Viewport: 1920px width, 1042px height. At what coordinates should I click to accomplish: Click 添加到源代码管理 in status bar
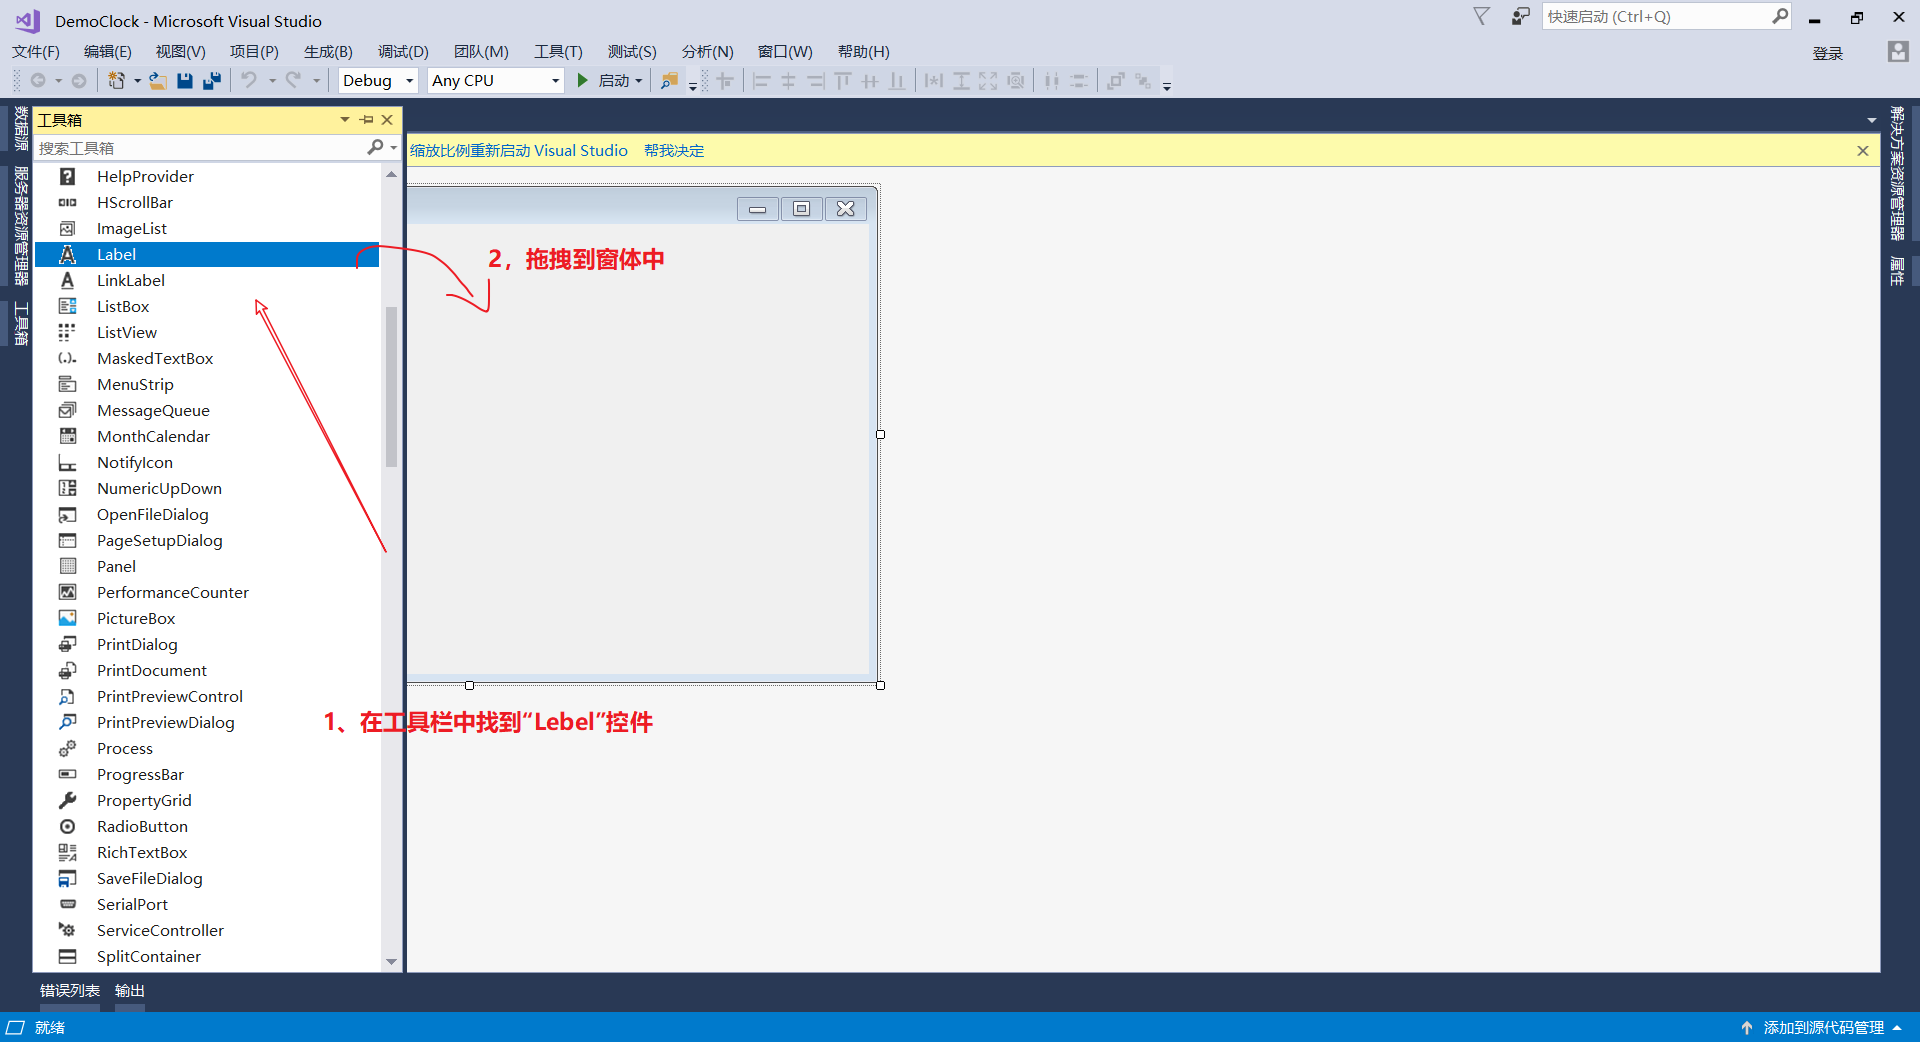[x=1823, y=1028]
